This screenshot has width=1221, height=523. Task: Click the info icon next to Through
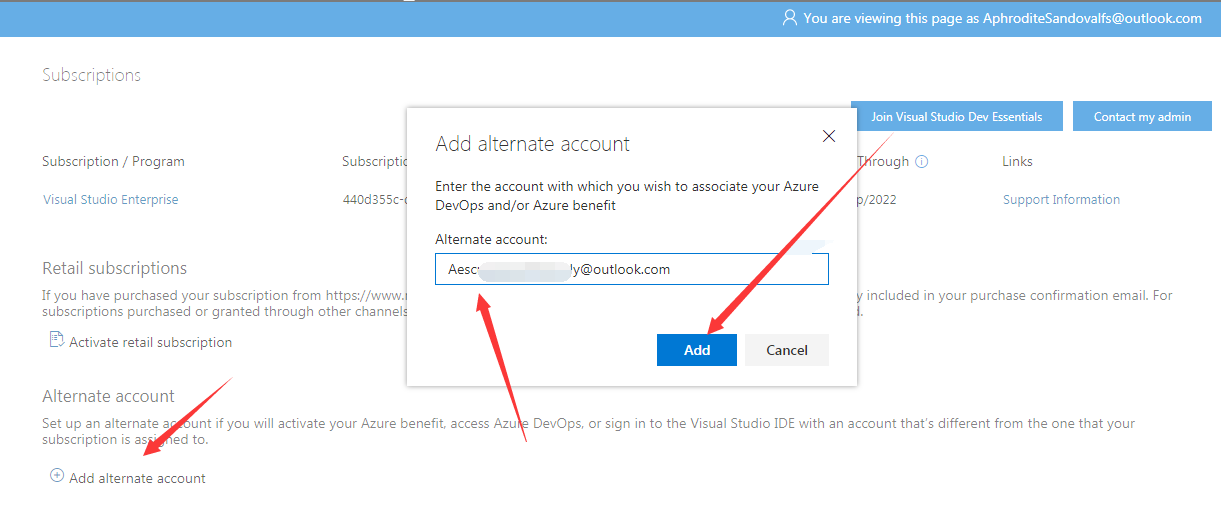pyautogui.click(x=922, y=161)
